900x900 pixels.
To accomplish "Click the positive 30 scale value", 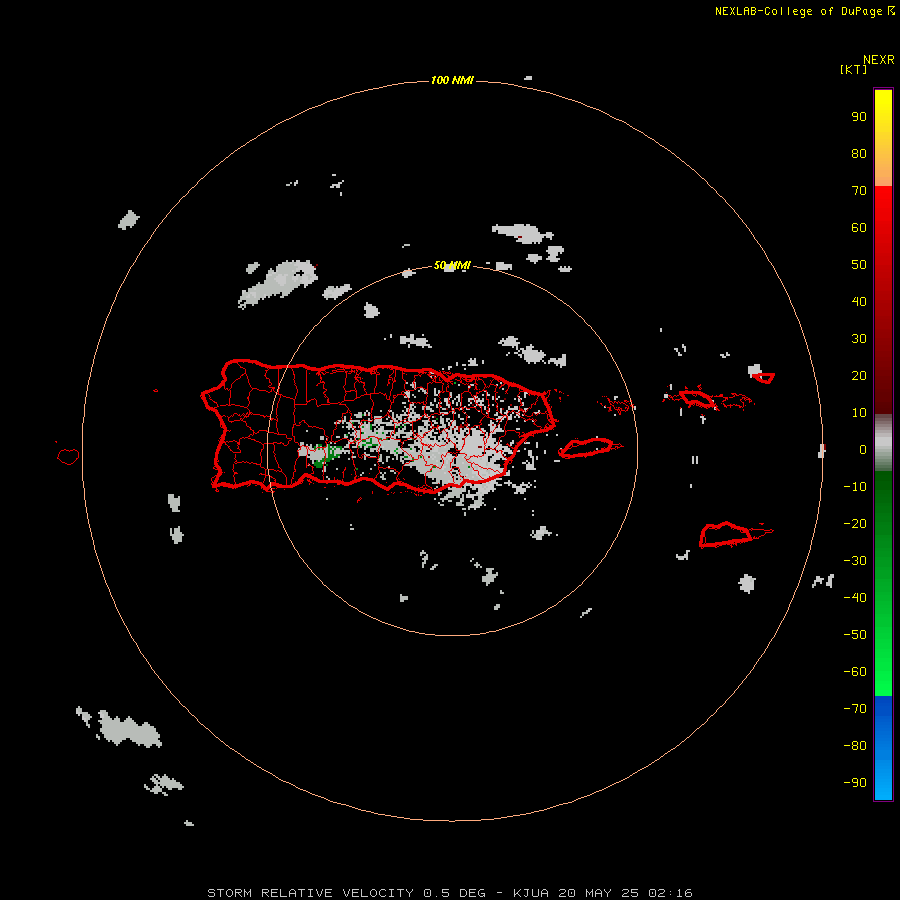I will click(859, 339).
